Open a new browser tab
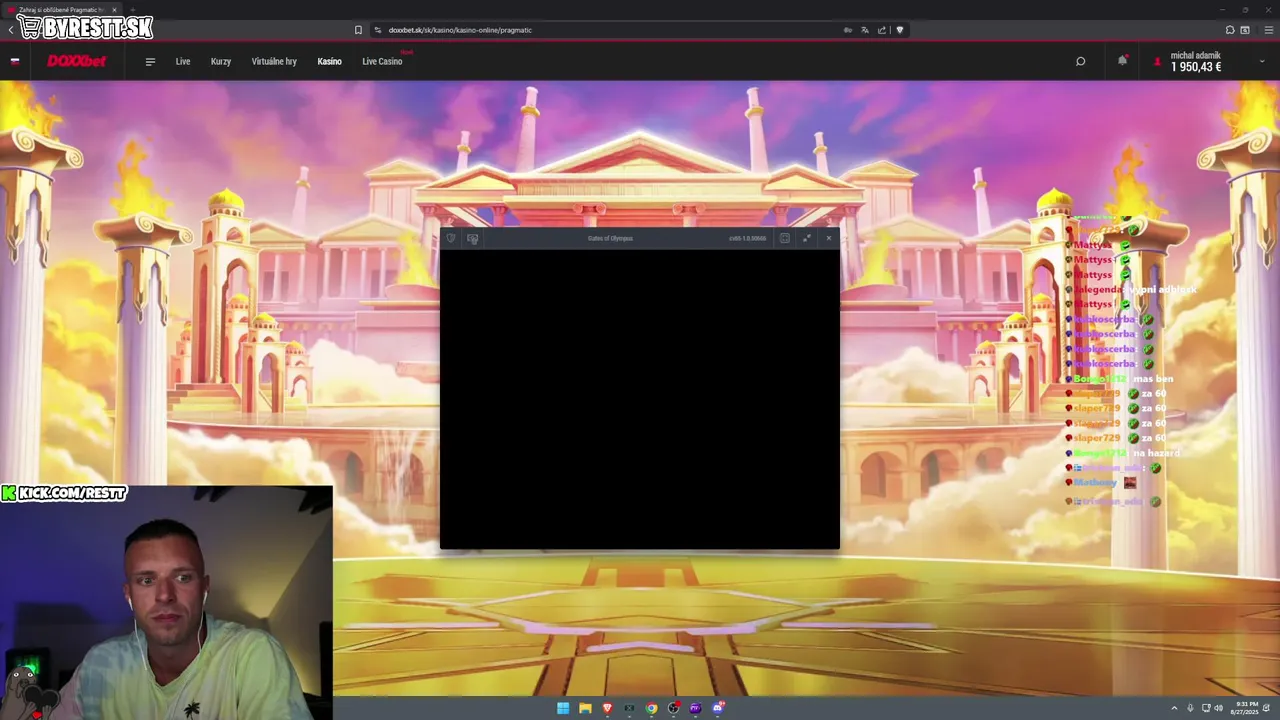The image size is (1280, 720). (133, 10)
